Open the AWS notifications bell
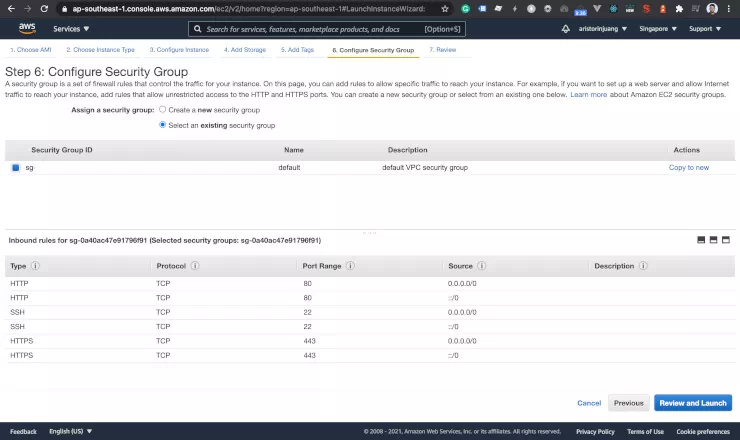The height and width of the screenshot is (440, 740). [x=565, y=29]
